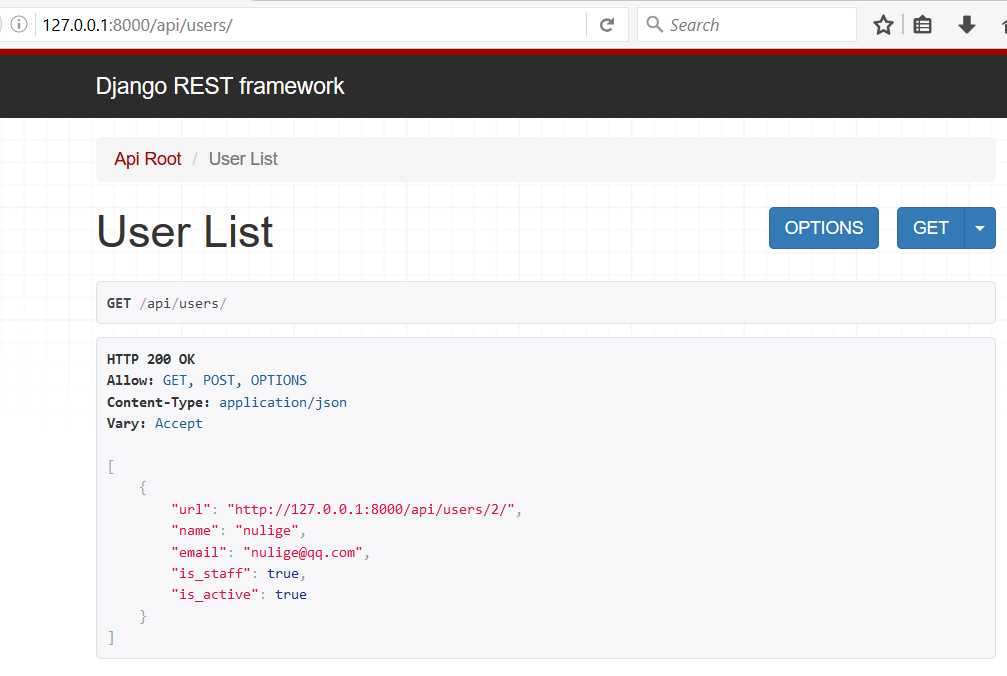Click the OPTIONS button
Viewport: 1007px width, 676px height.
(x=823, y=228)
